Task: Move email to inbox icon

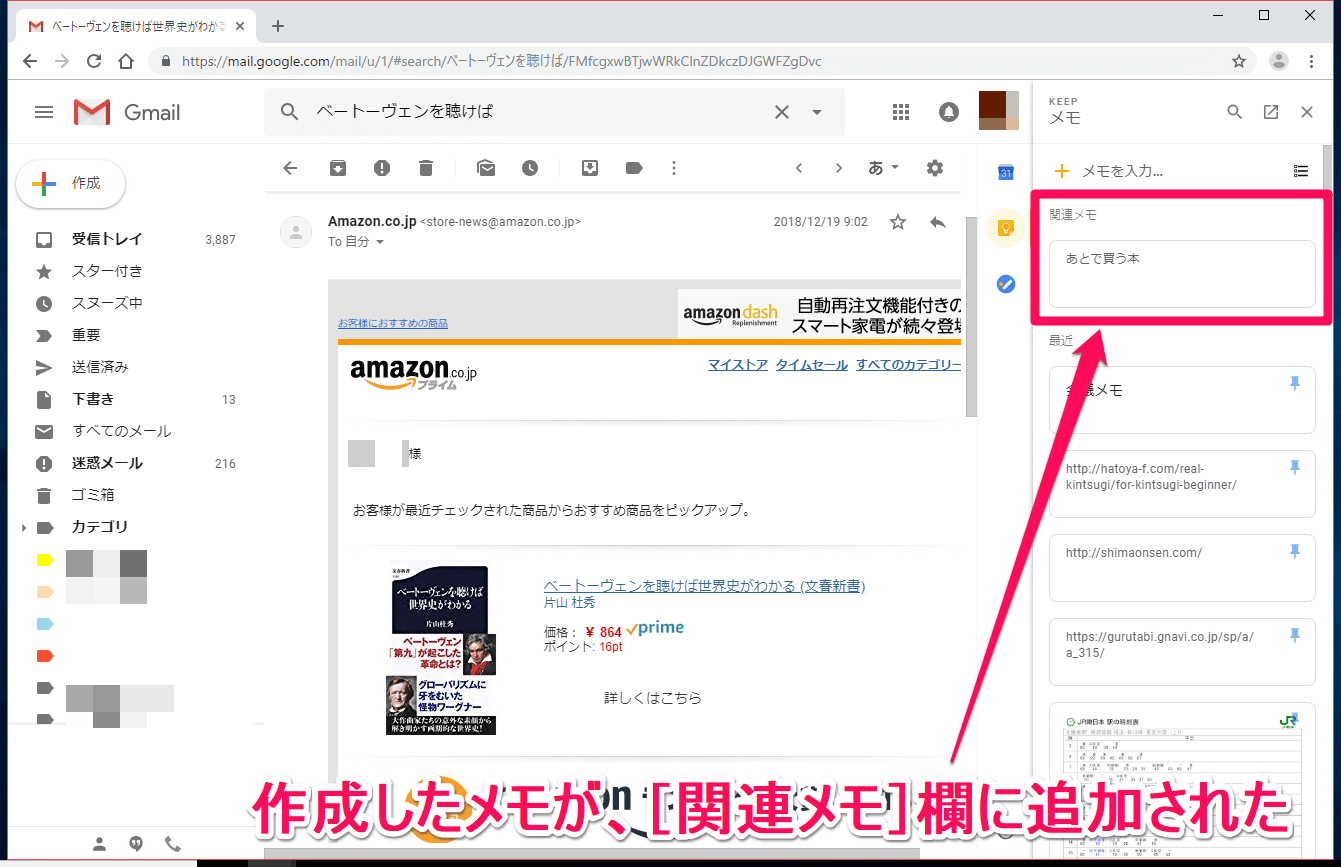Action: (x=590, y=168)
